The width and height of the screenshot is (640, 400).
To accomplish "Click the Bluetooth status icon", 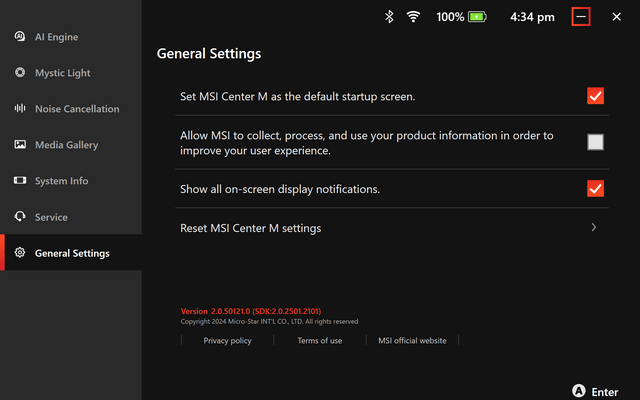I will pos(389,17).
